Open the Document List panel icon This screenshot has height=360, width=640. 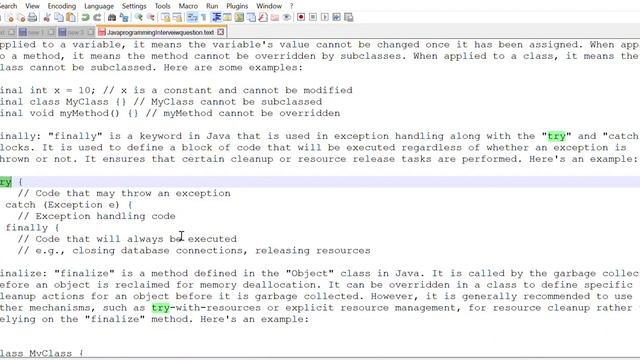251,18
